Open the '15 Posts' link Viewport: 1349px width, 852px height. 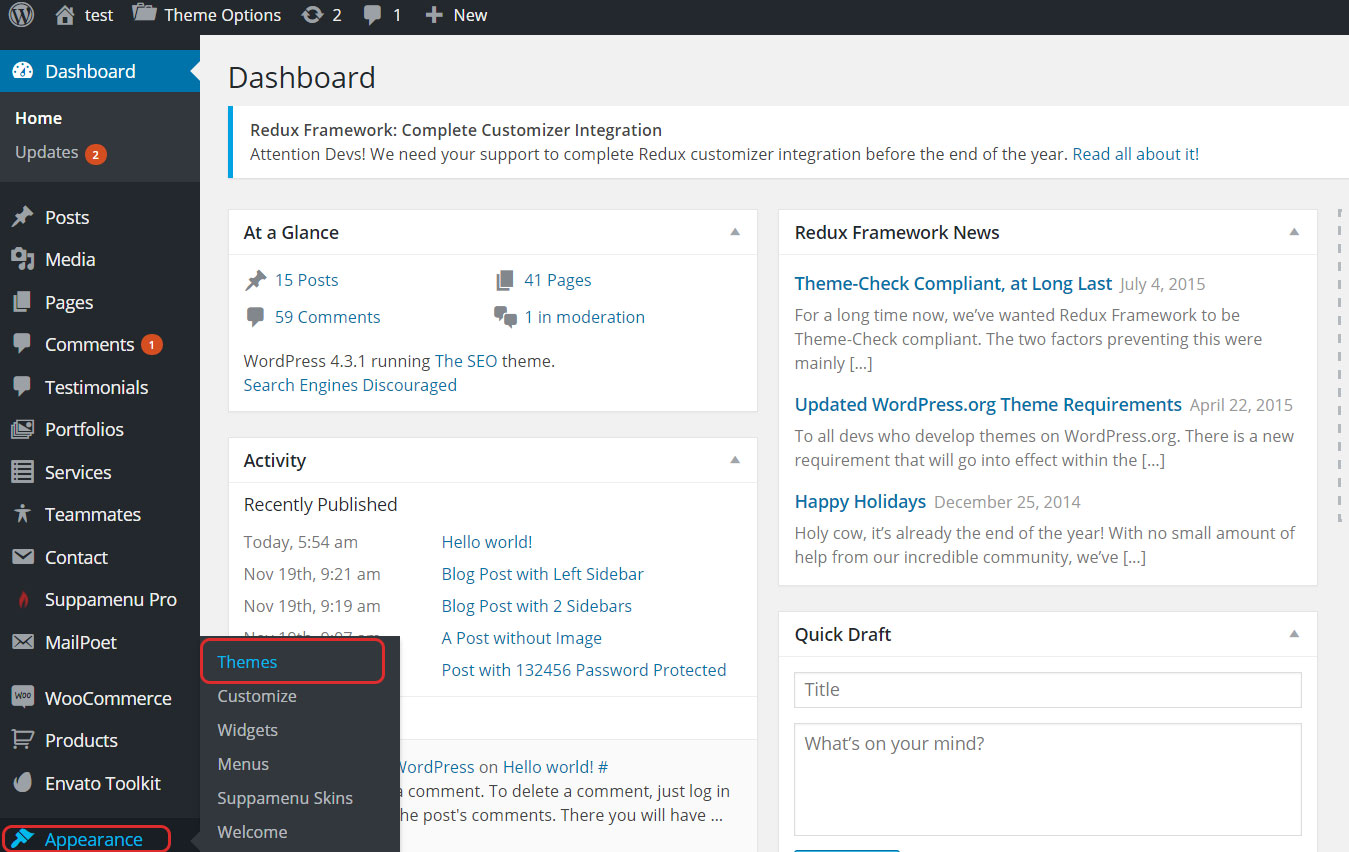(306, 280)
